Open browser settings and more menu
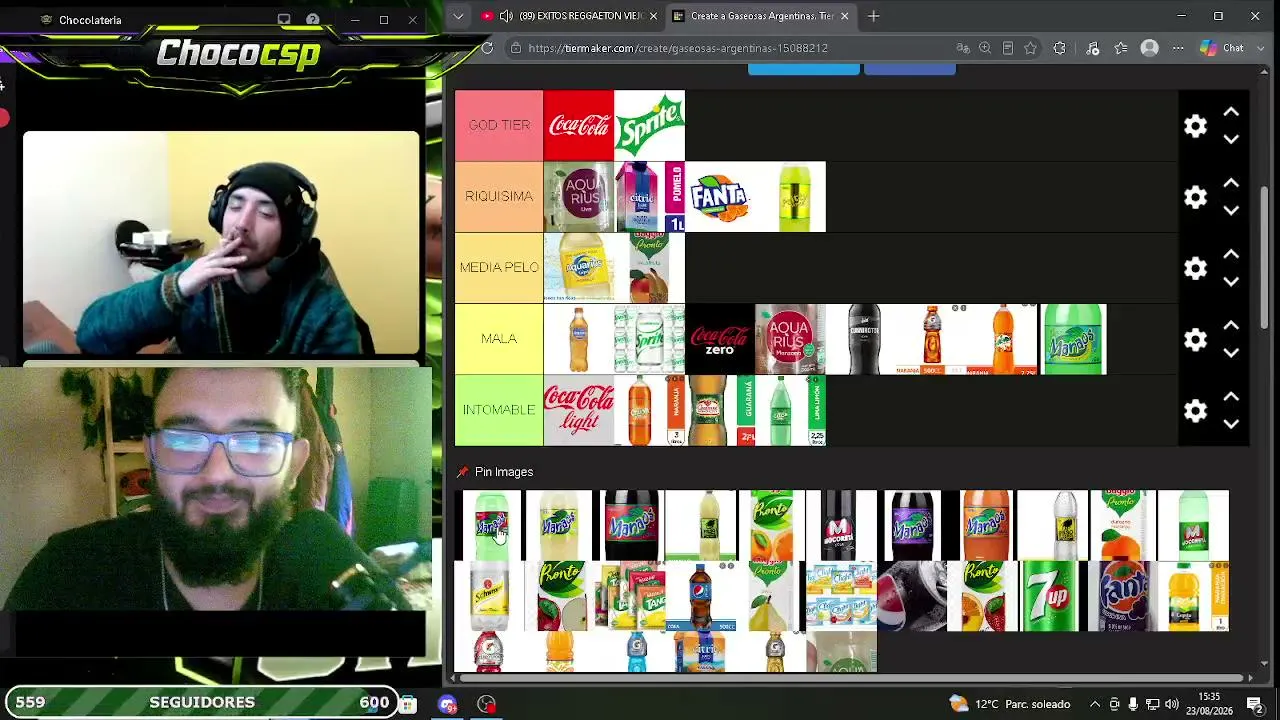 coord(1178,48)
